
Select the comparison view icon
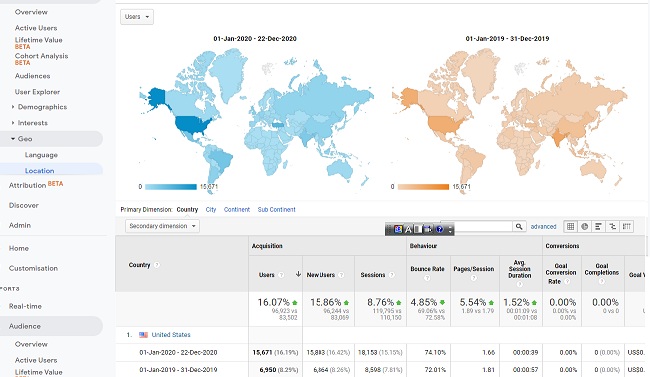coord(612,226)
